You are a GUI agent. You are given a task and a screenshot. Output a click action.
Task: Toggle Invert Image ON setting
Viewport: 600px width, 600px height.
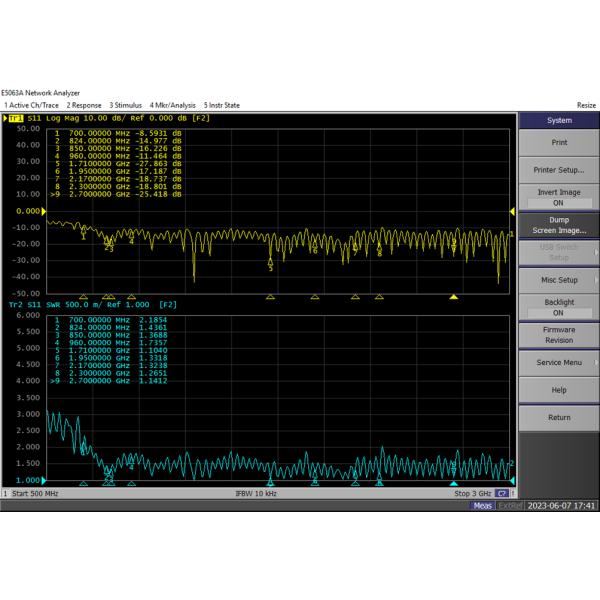[x=558, y=197]
